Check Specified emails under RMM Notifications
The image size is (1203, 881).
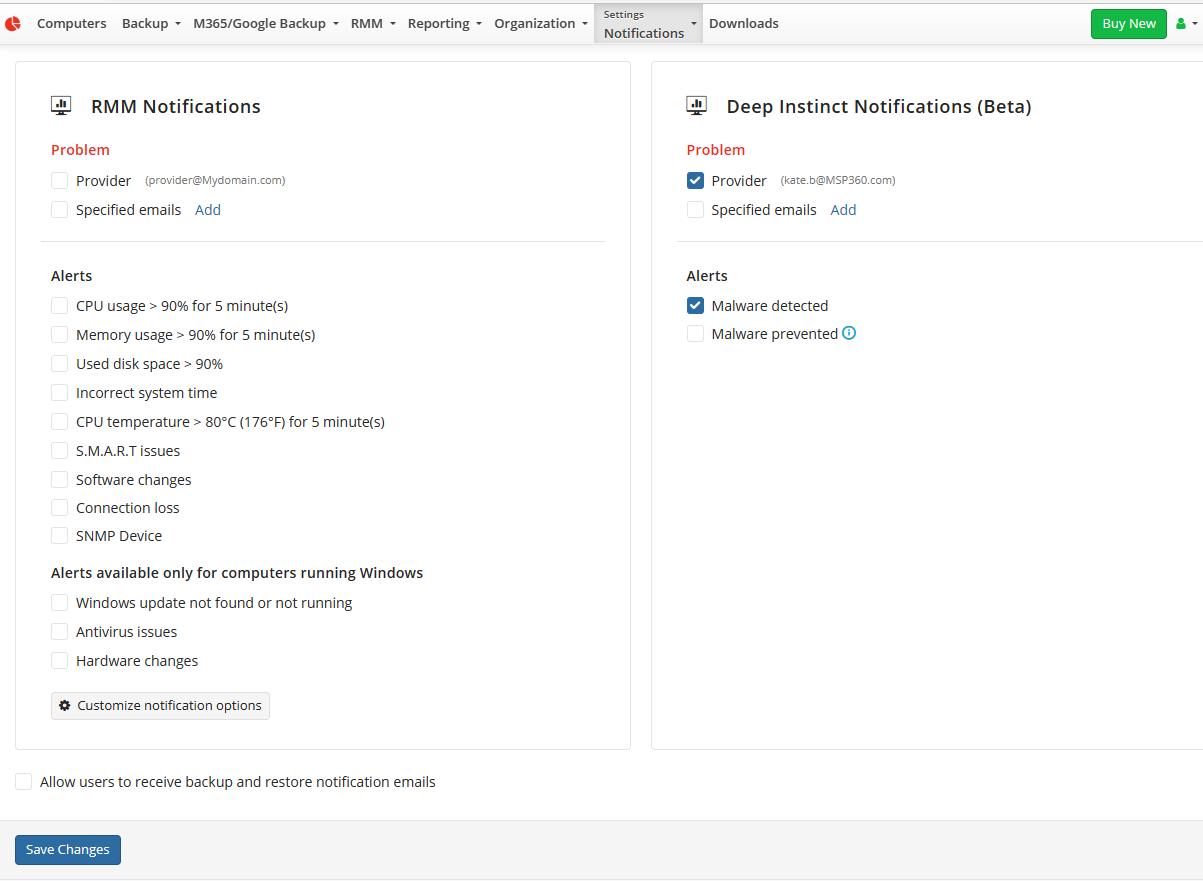click(x=60, y=210)
